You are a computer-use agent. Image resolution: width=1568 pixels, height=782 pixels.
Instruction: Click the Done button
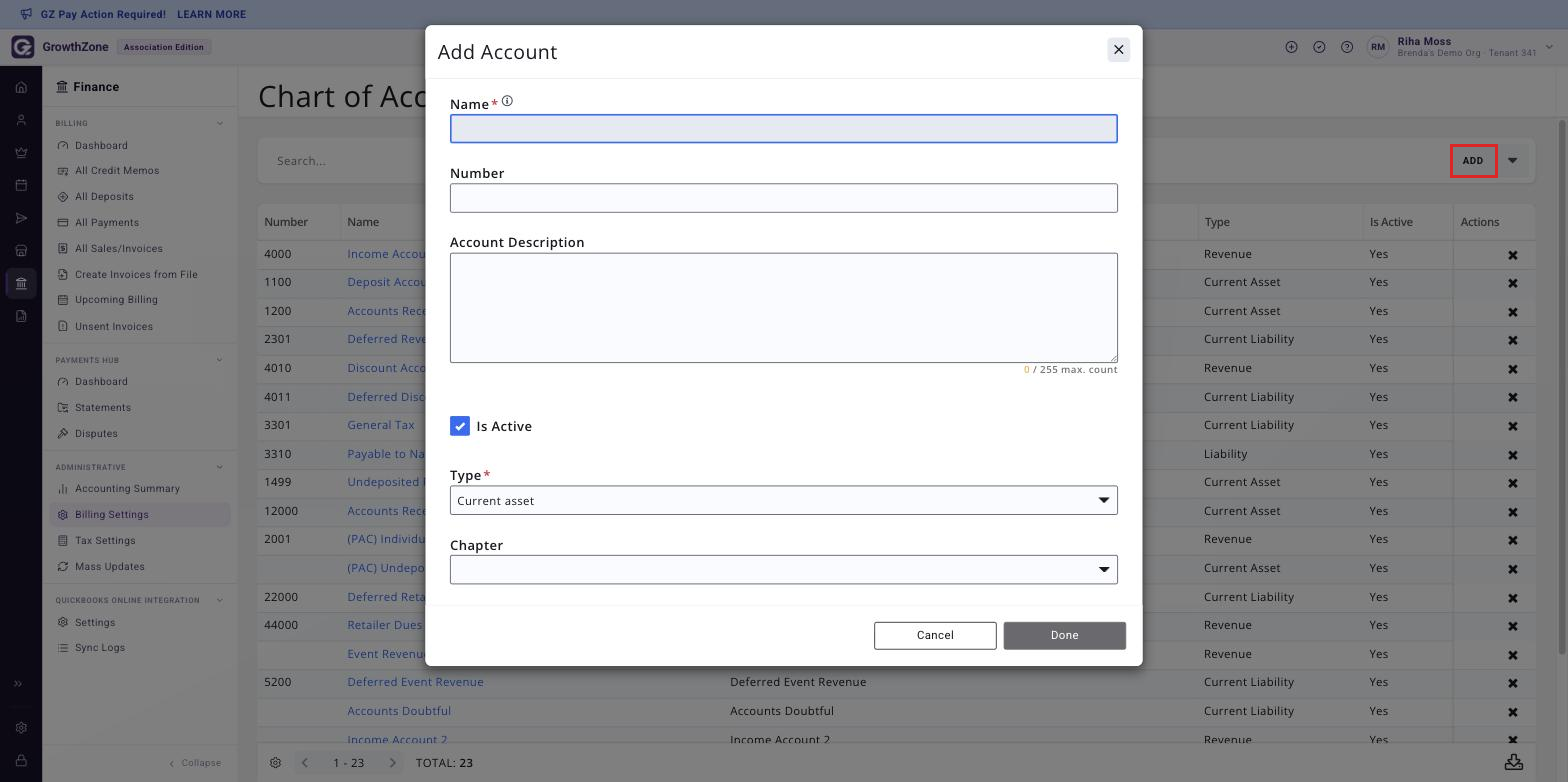pos(1064,635)
